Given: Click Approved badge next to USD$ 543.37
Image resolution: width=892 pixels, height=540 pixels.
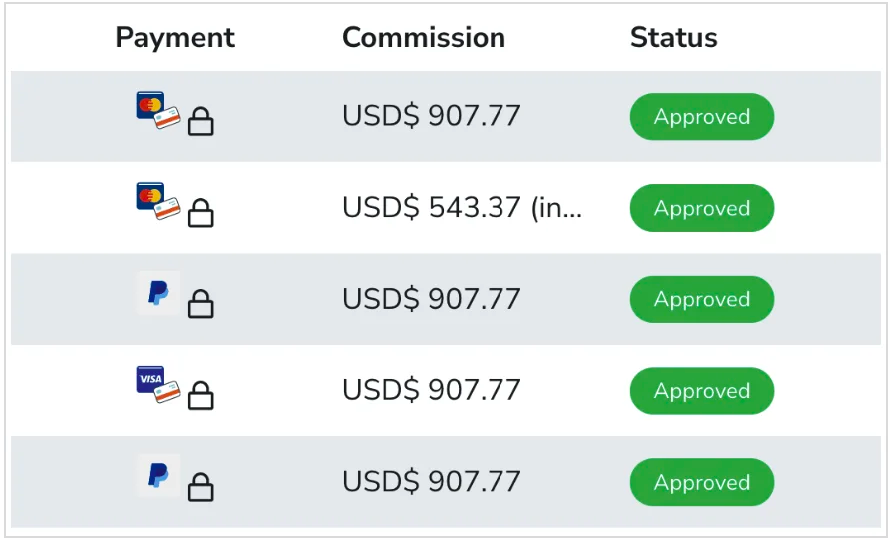Looking at the screenshot, I should pyautogui.click(x=701, y=208).
